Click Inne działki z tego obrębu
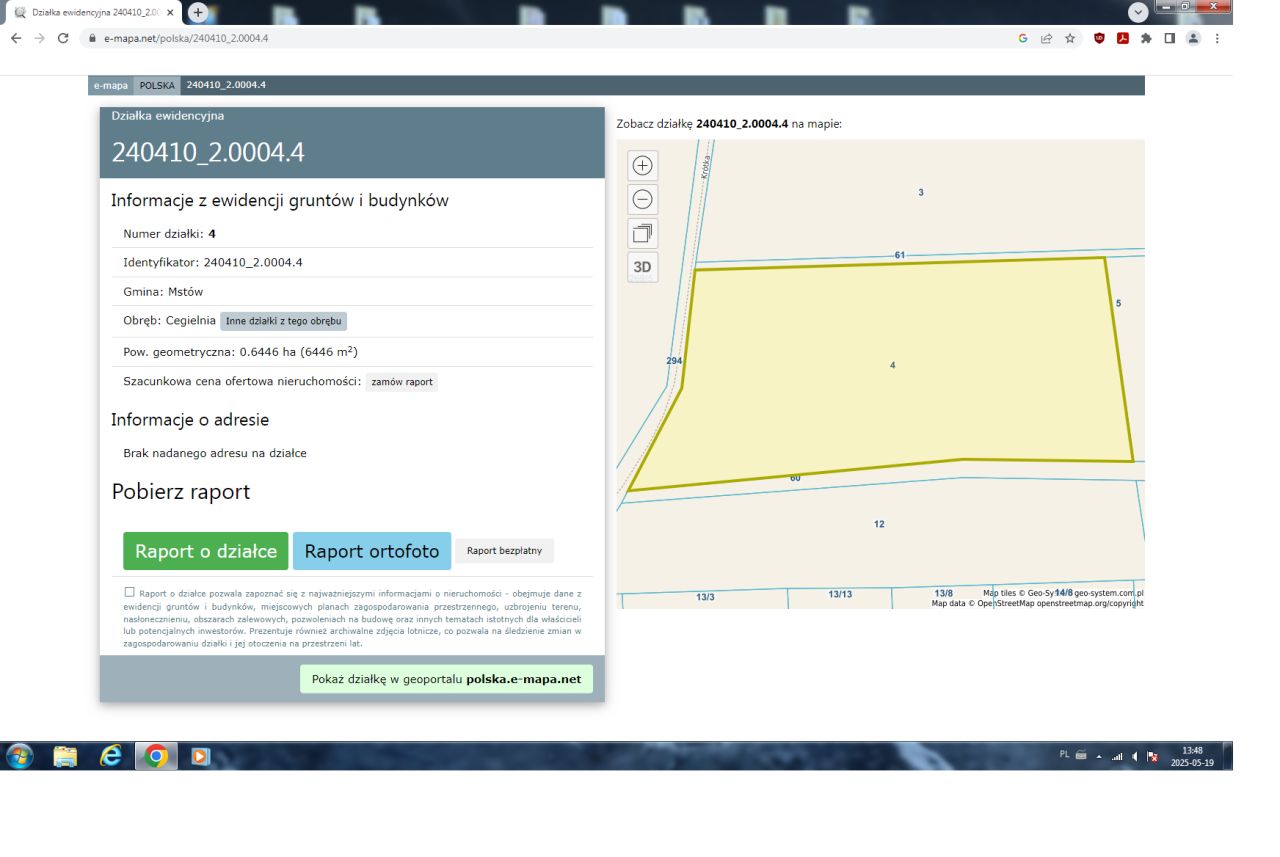 click(283, 321)
